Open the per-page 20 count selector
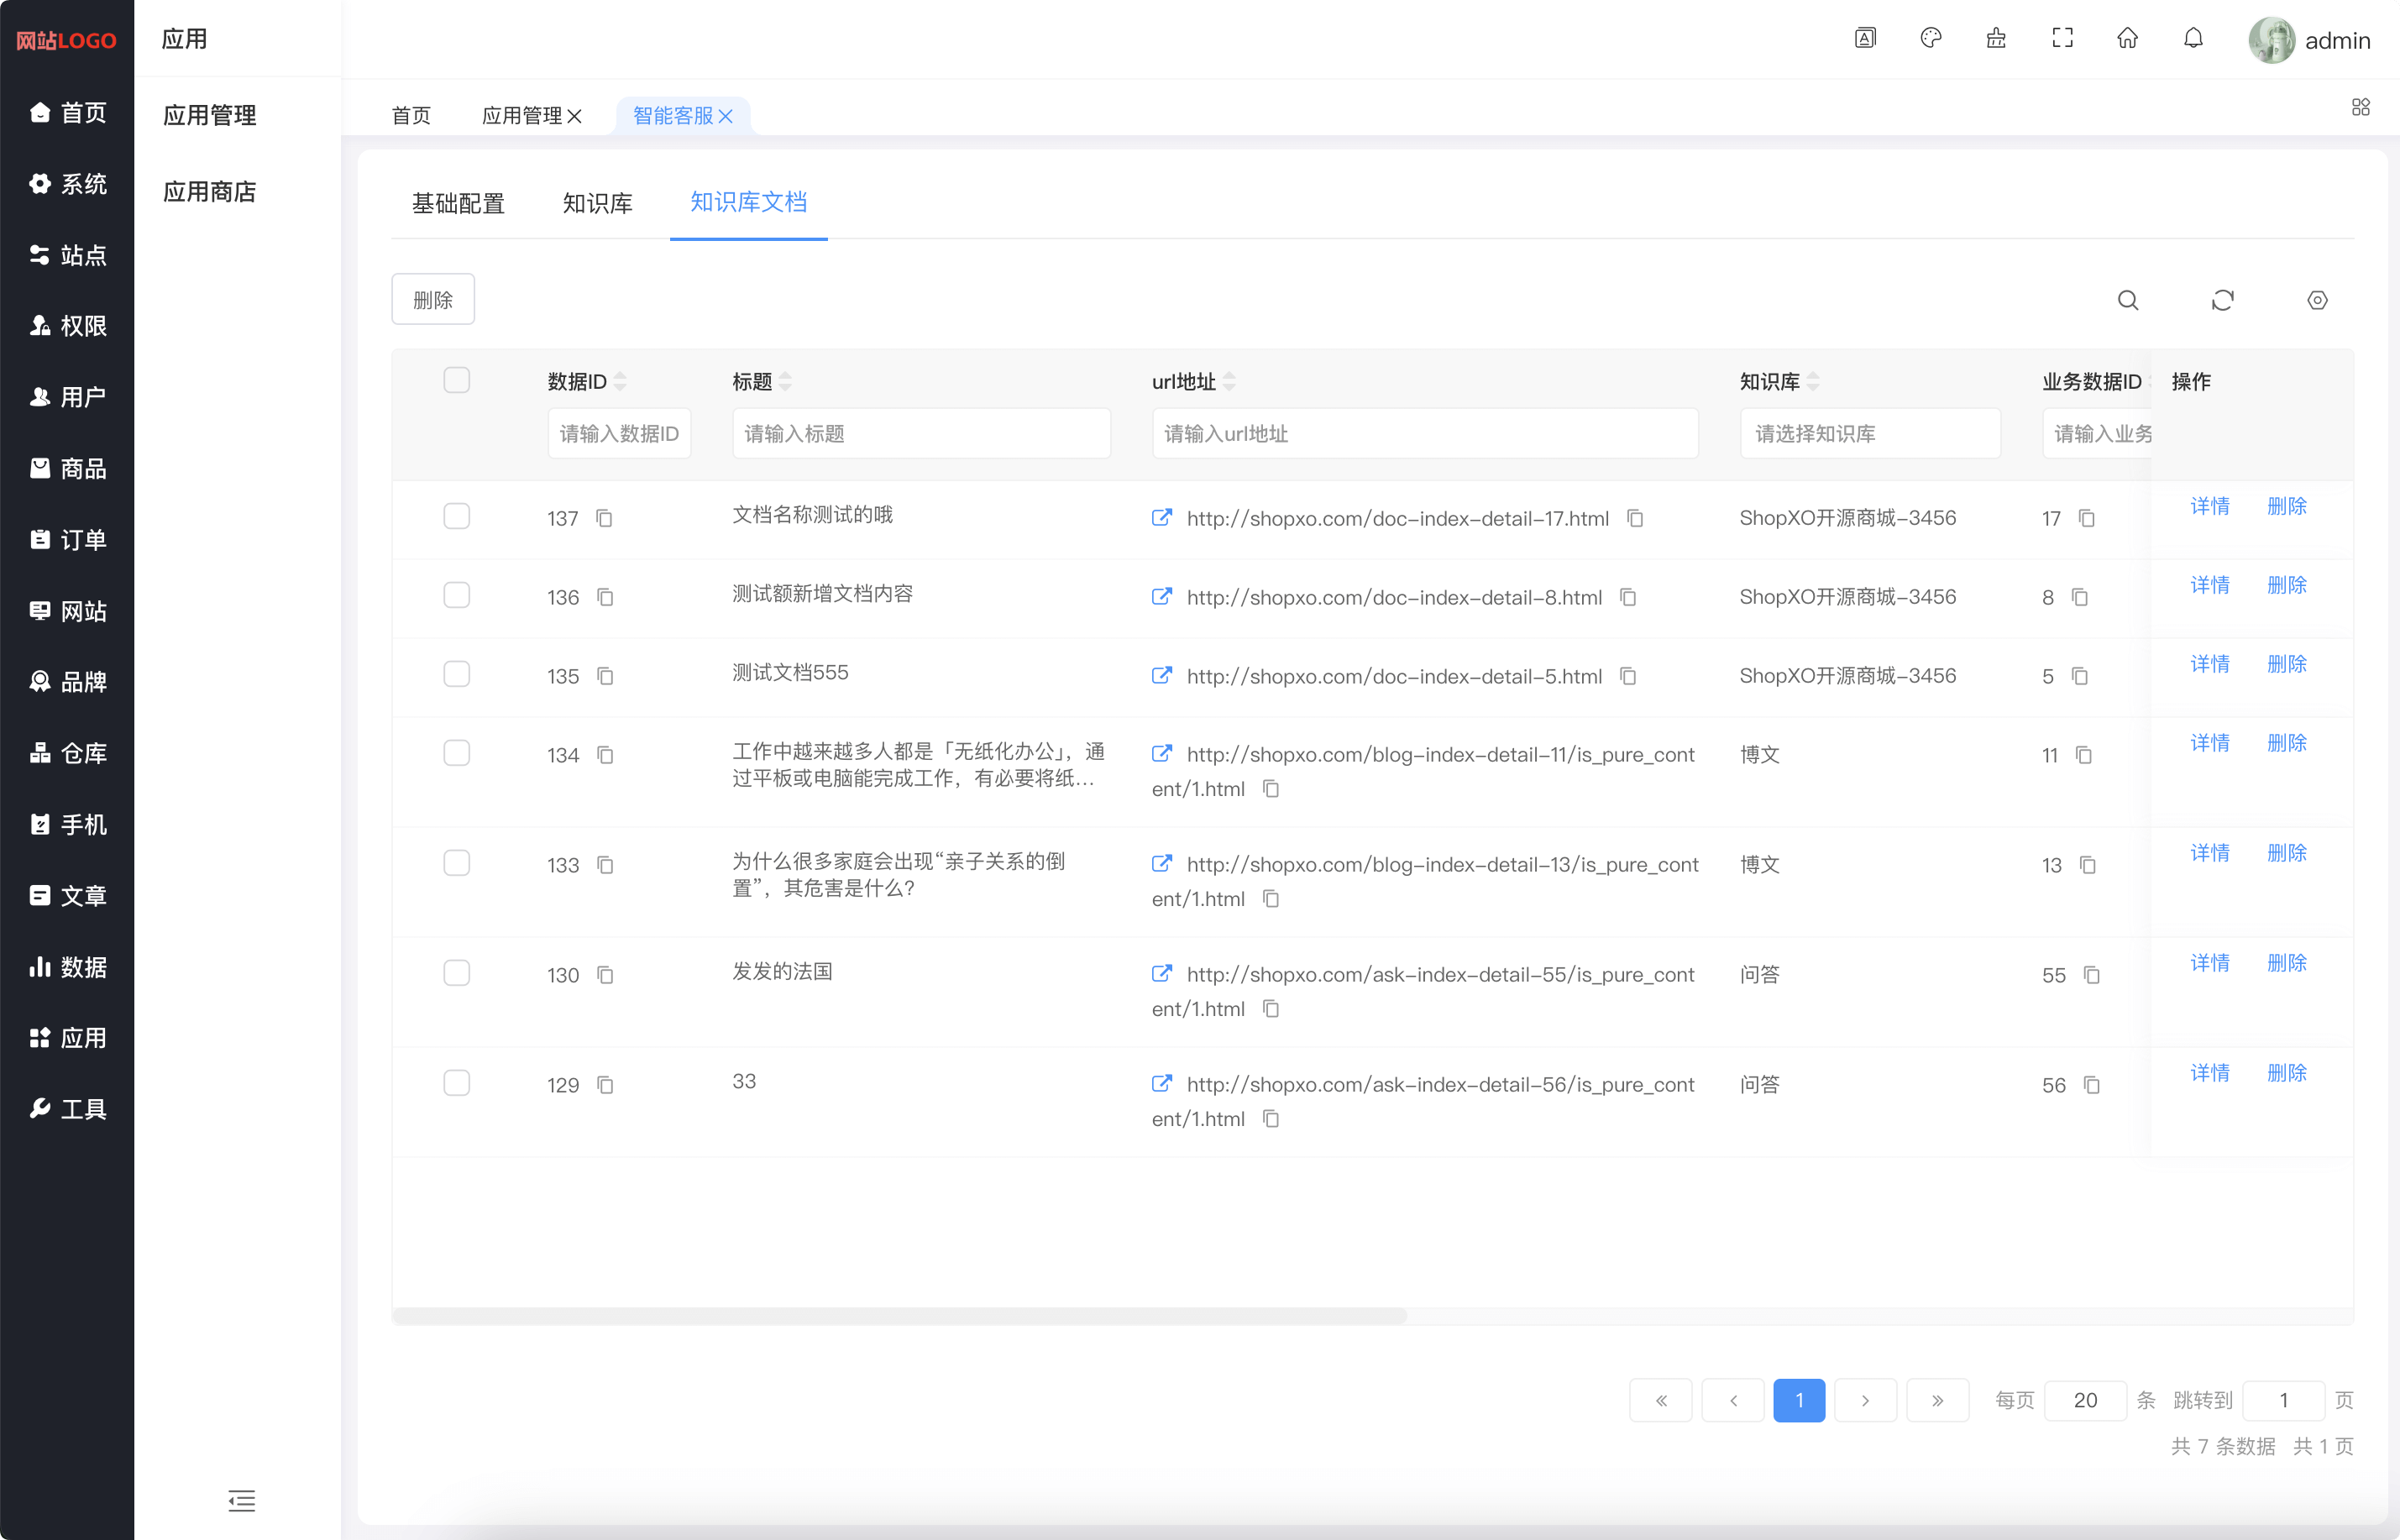2400x1540 pixels. 2085,1400
